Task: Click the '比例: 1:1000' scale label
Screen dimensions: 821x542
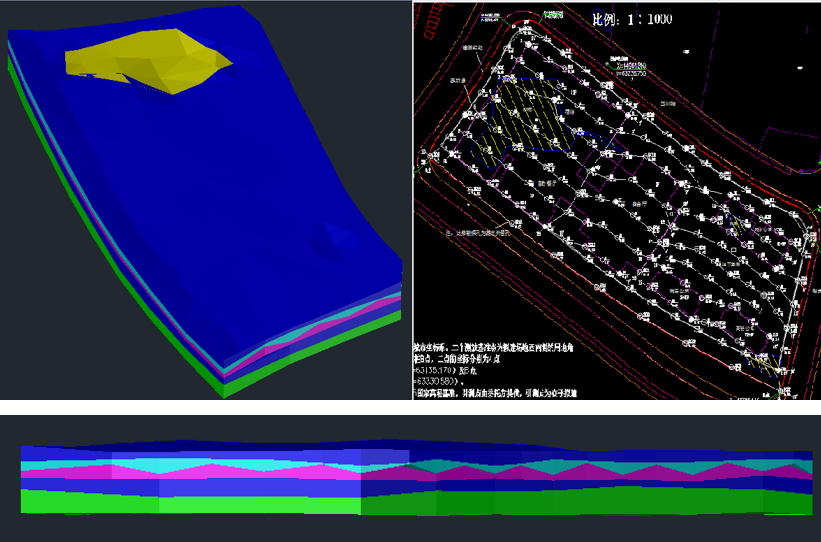Action: pyautogui.click(x=632, y=19)
